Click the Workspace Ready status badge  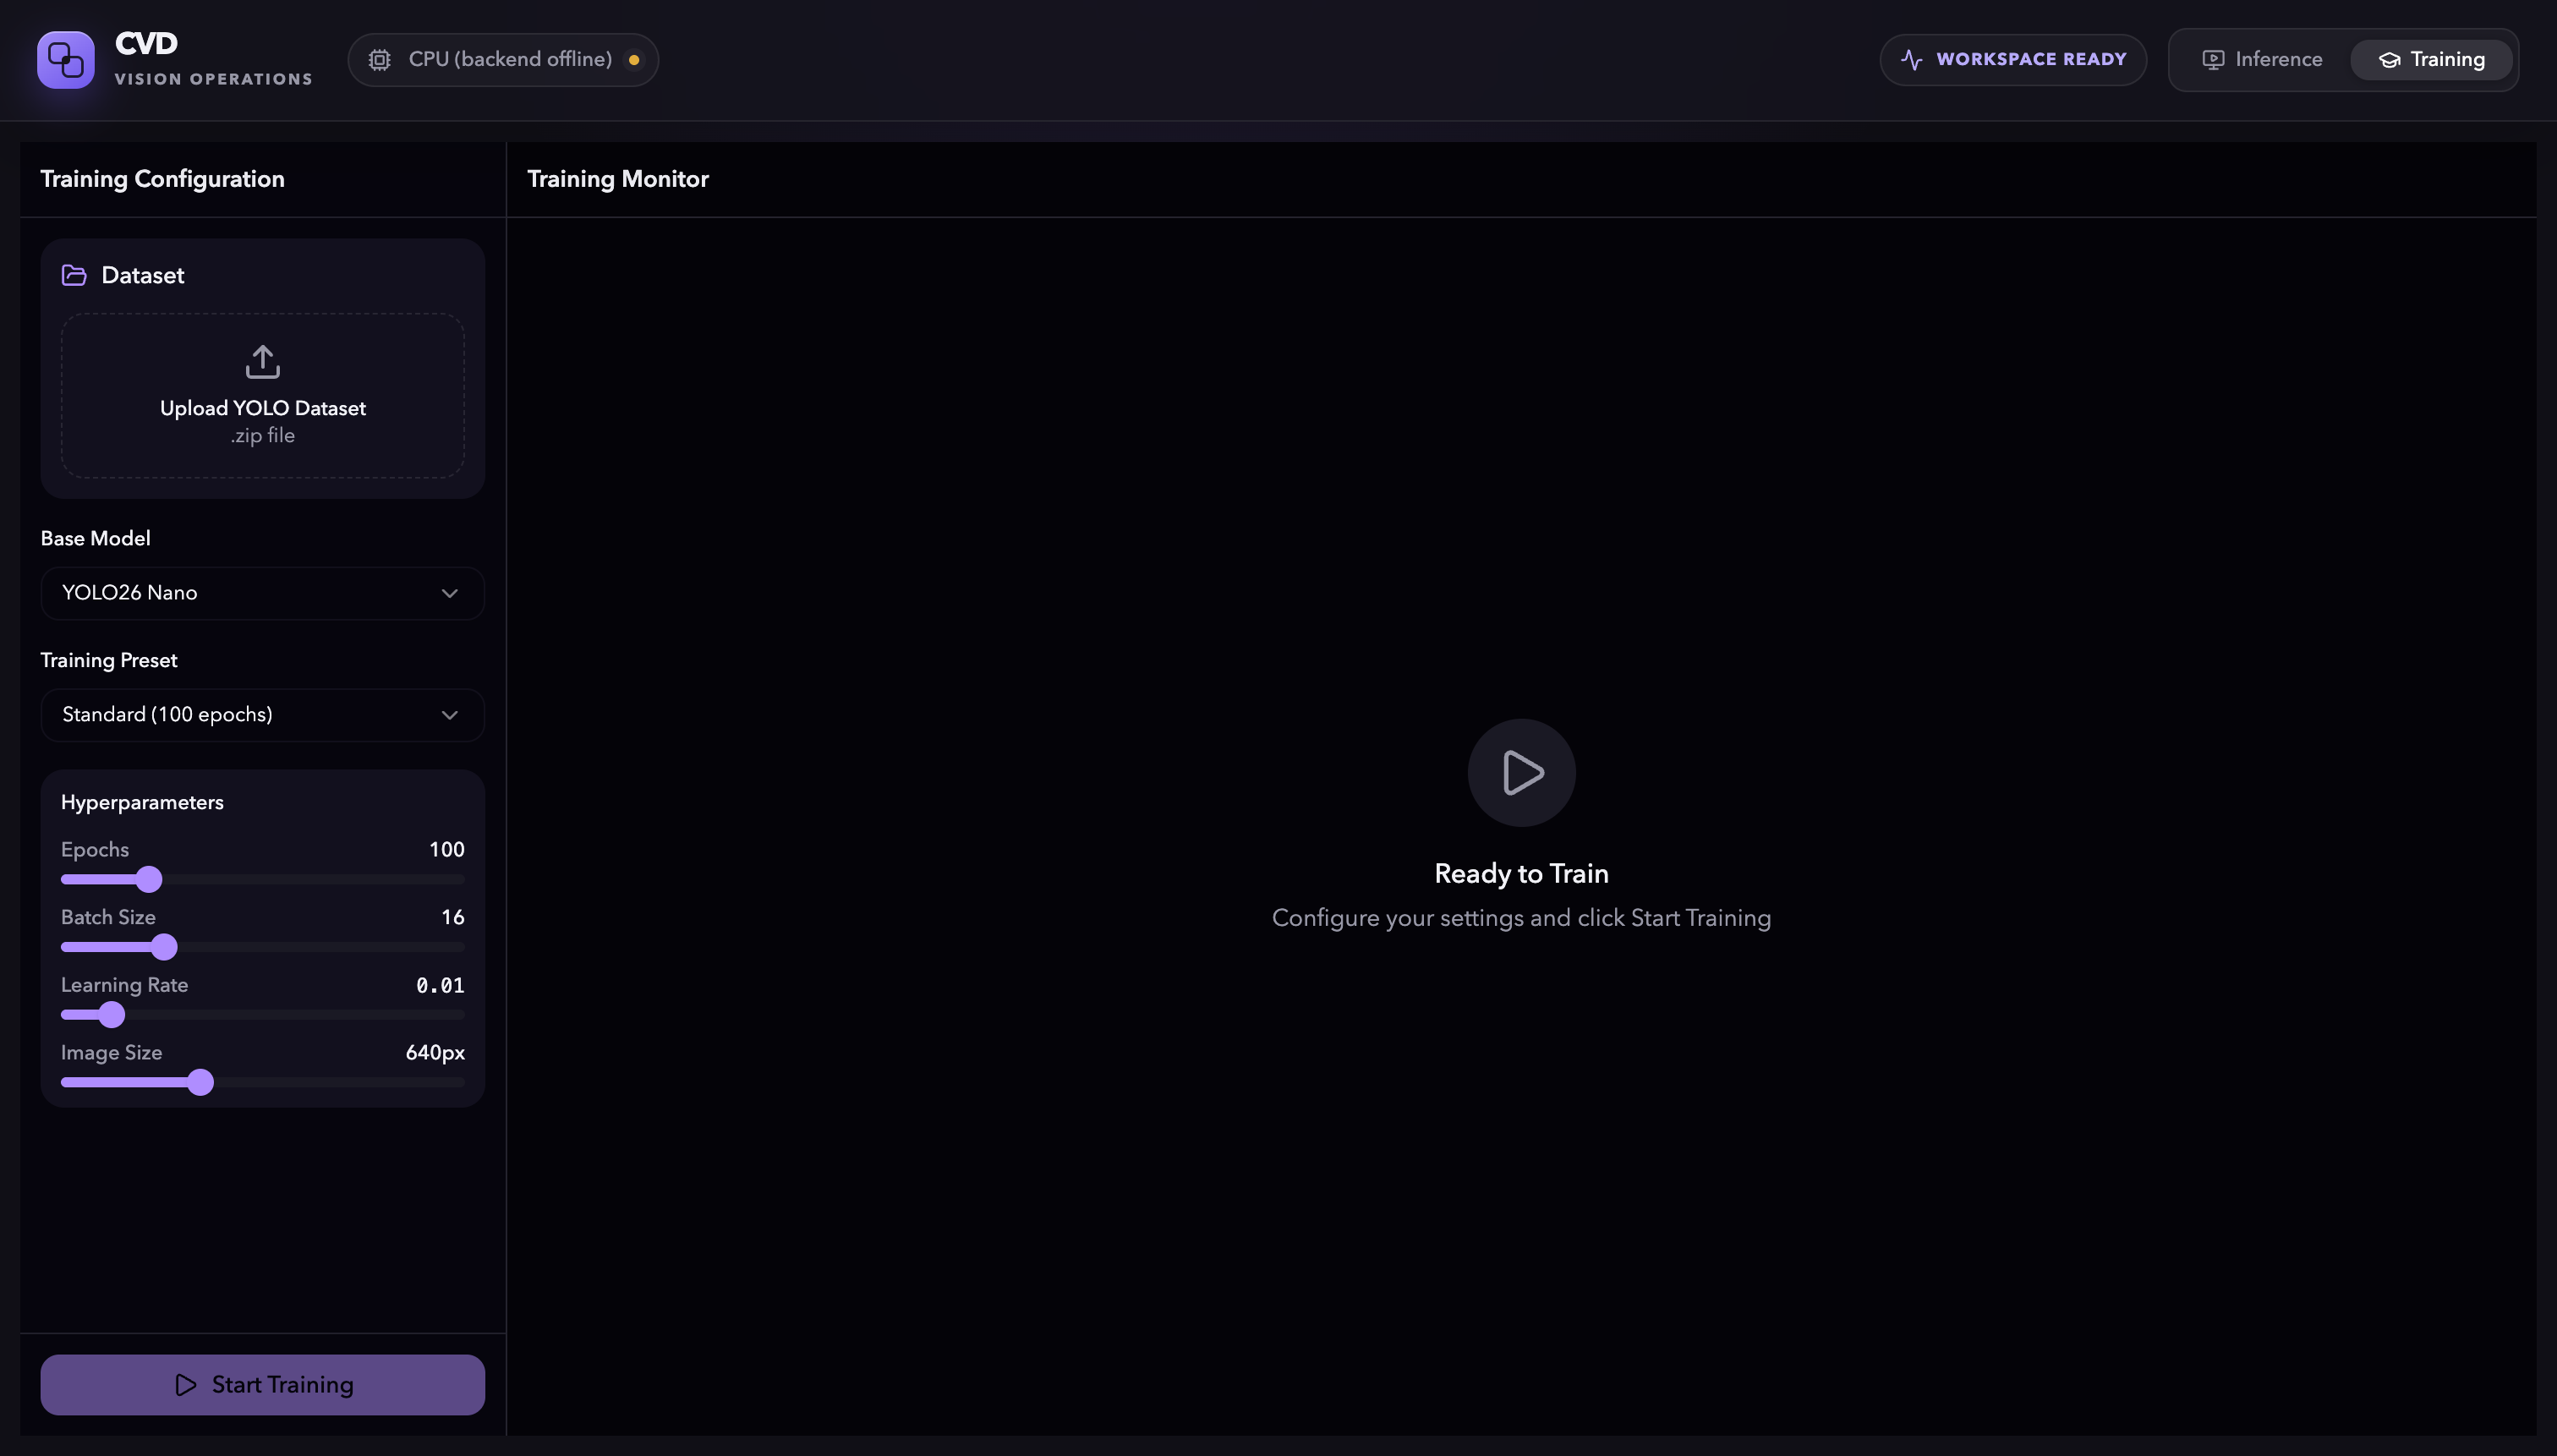(x=2013, y=60)
